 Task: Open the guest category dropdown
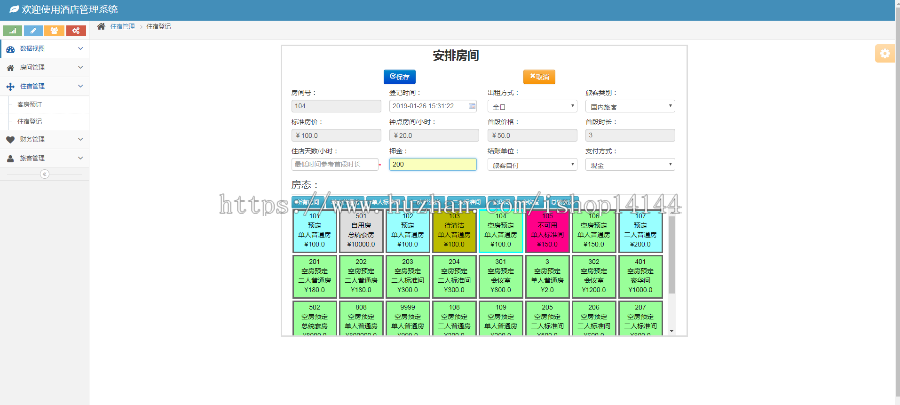[630, 106]
